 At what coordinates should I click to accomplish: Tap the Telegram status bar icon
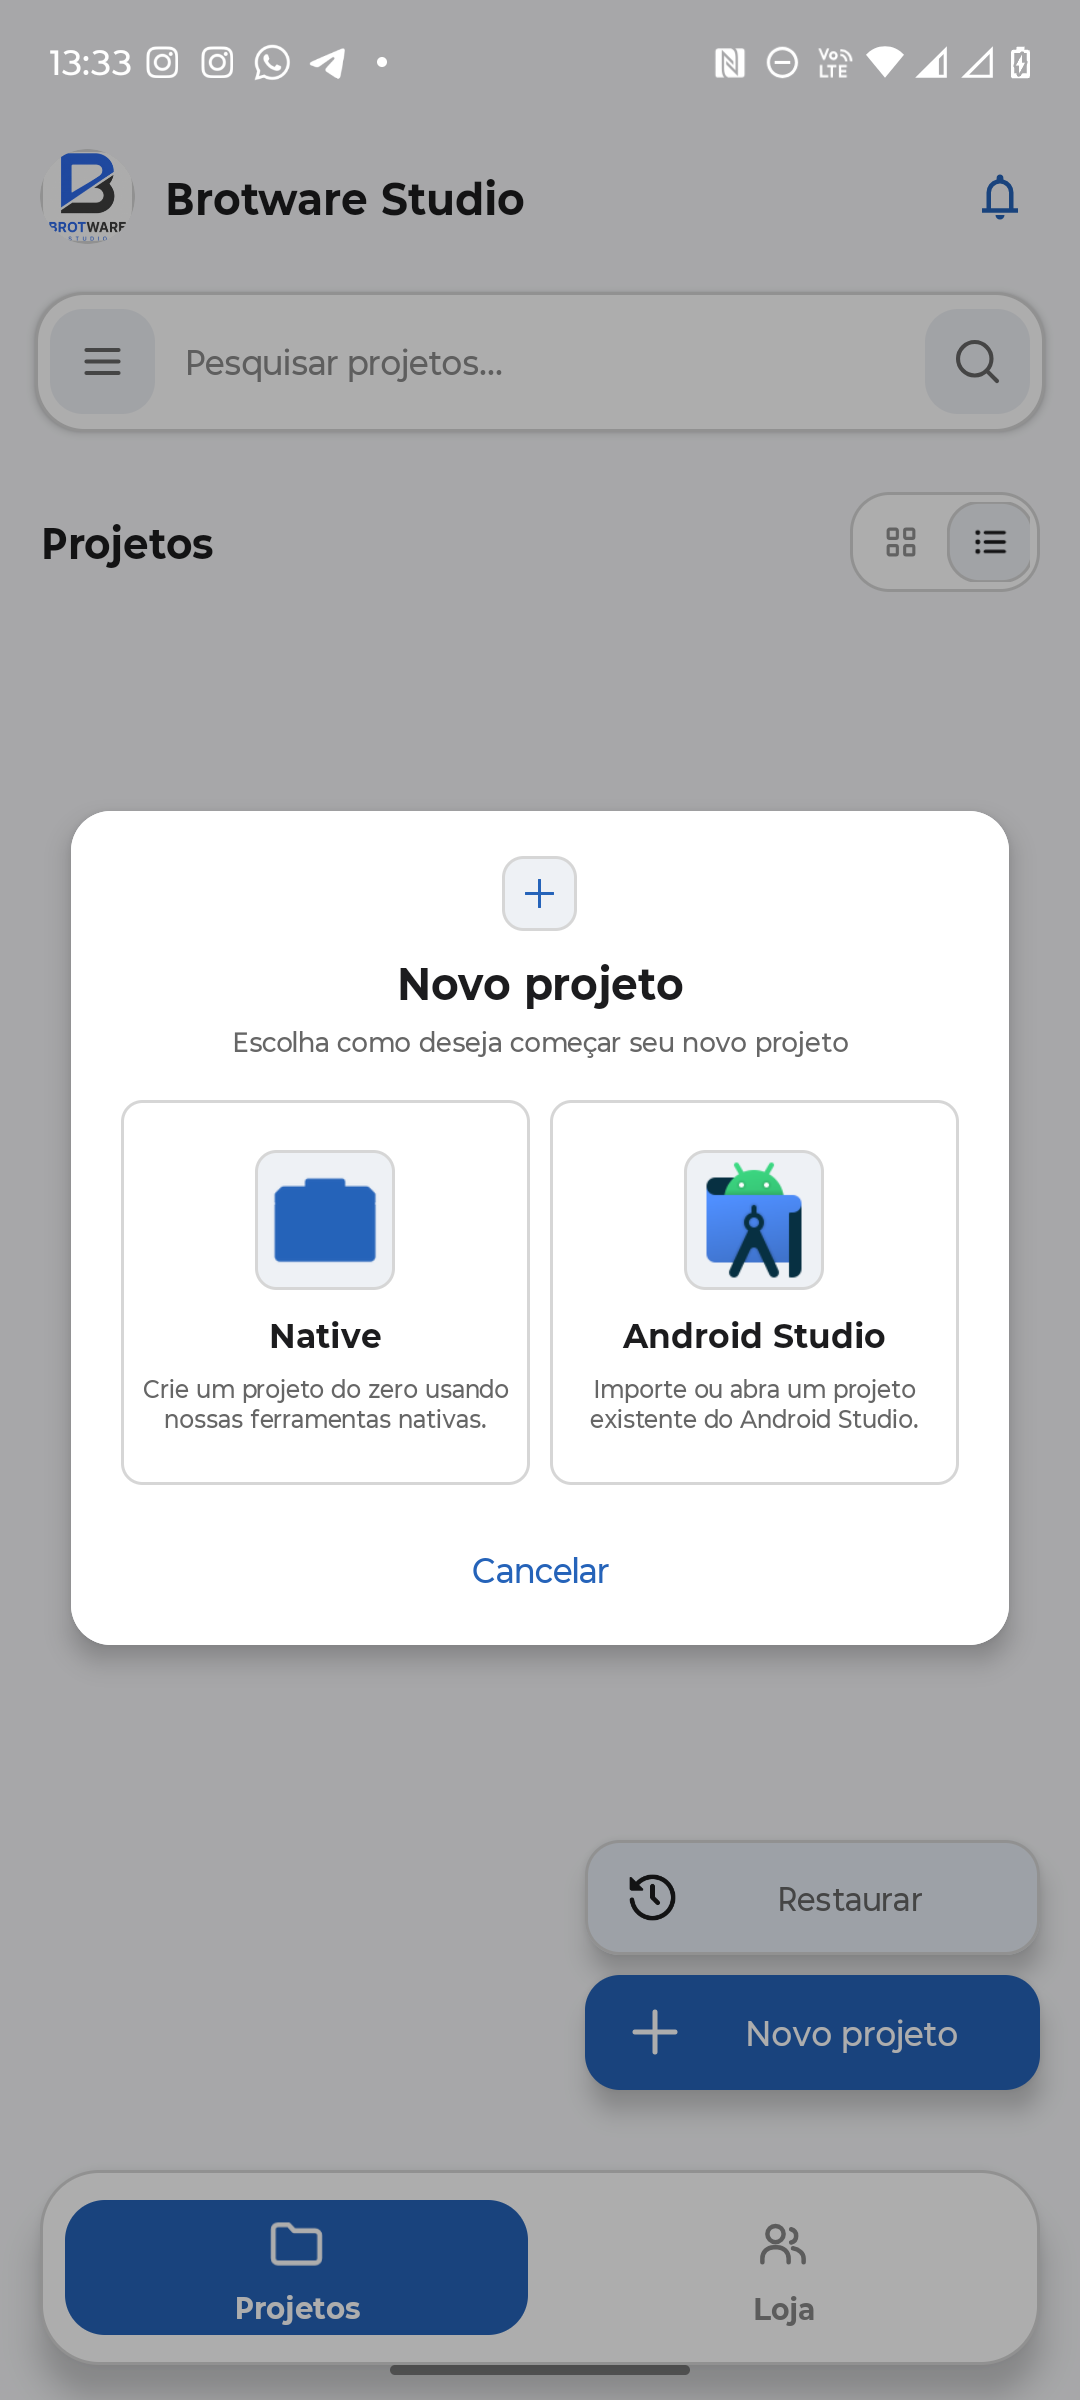[327, 63]
